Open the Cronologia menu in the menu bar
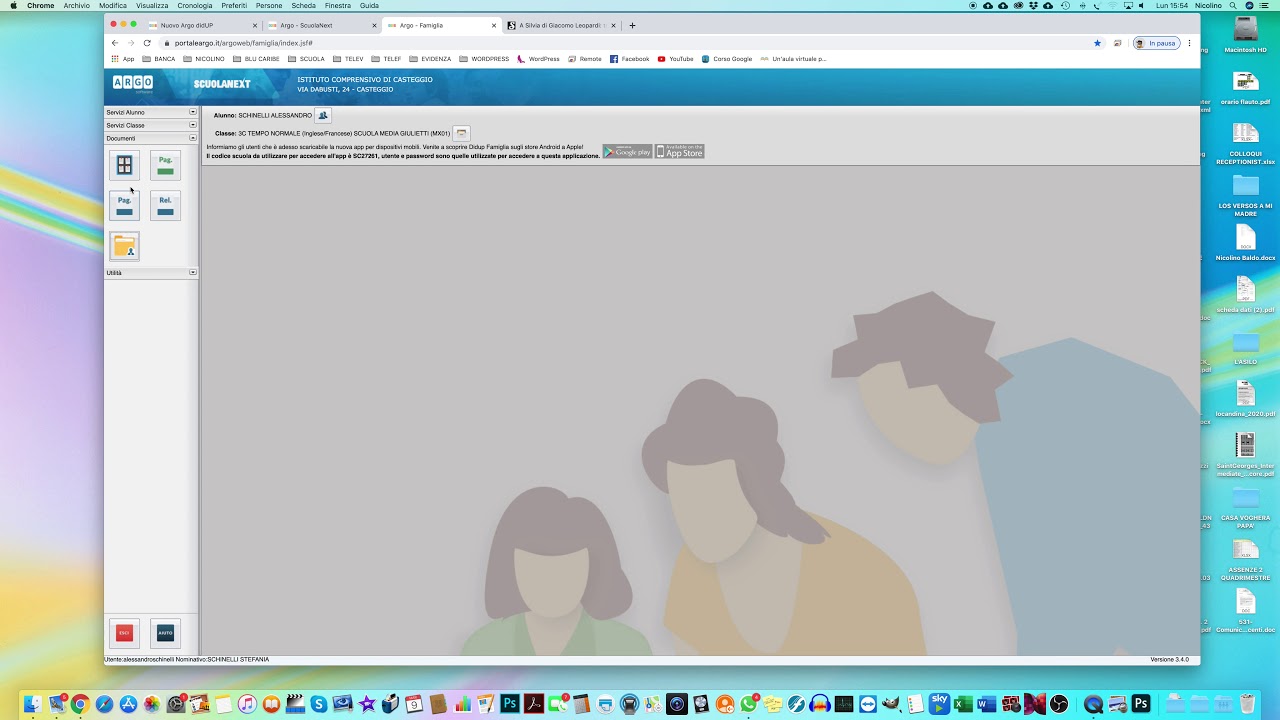The width and height of the screenshot is (1280, 720). [x=195, y=5]
